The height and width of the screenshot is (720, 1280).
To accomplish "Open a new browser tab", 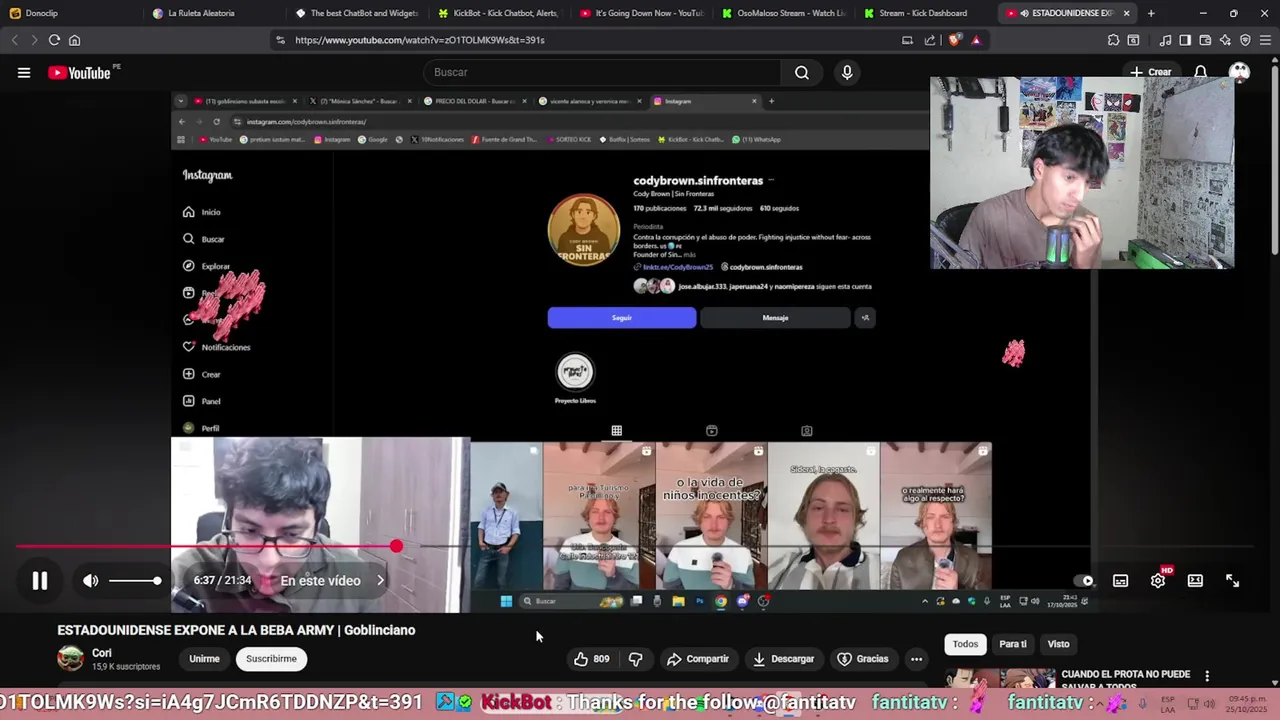I will (x=1151, y=13).
